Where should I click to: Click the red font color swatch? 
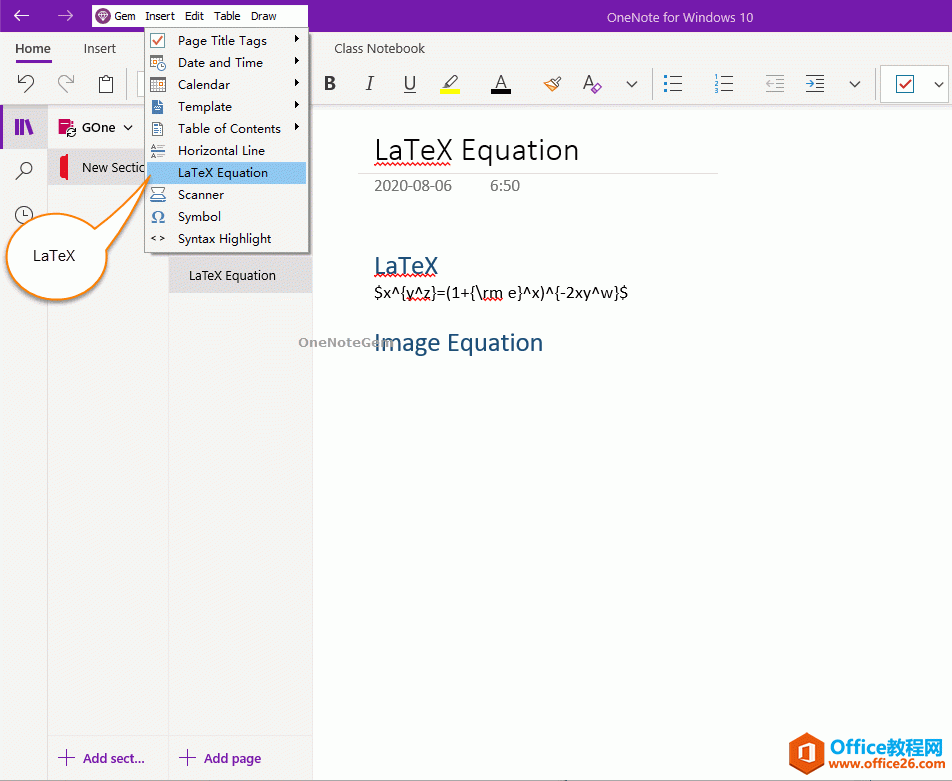tap(500, 84)
